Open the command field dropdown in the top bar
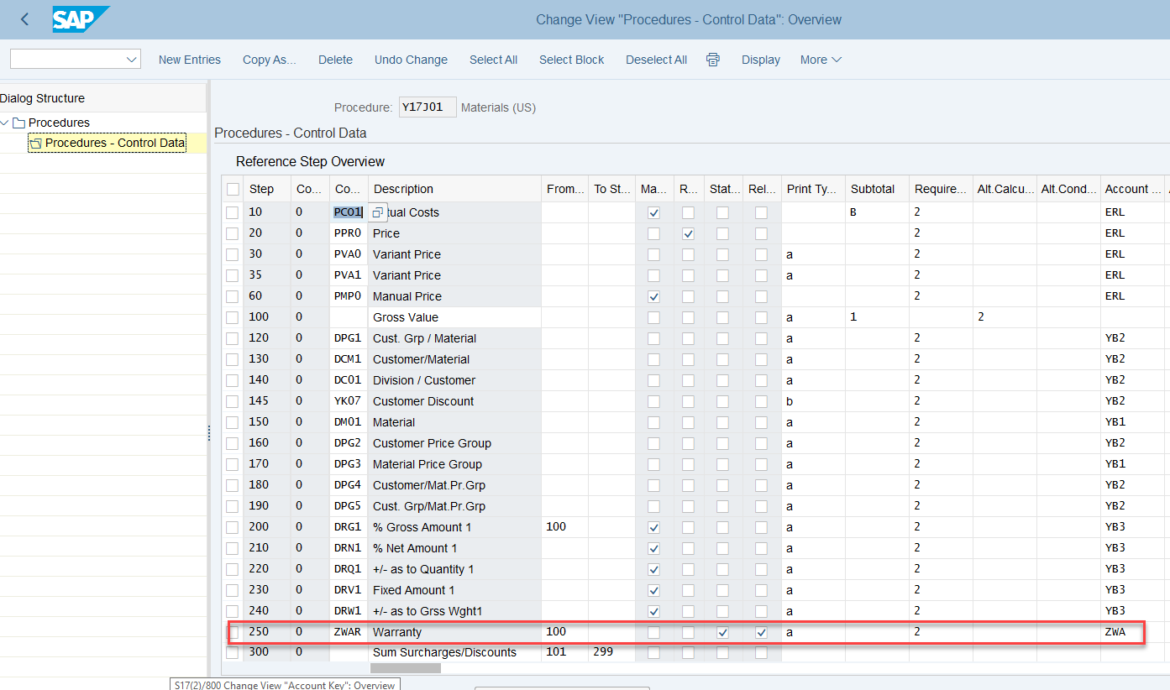Image resolution: width=1170 pixels, height=690 pixels. tap(131, 58)
